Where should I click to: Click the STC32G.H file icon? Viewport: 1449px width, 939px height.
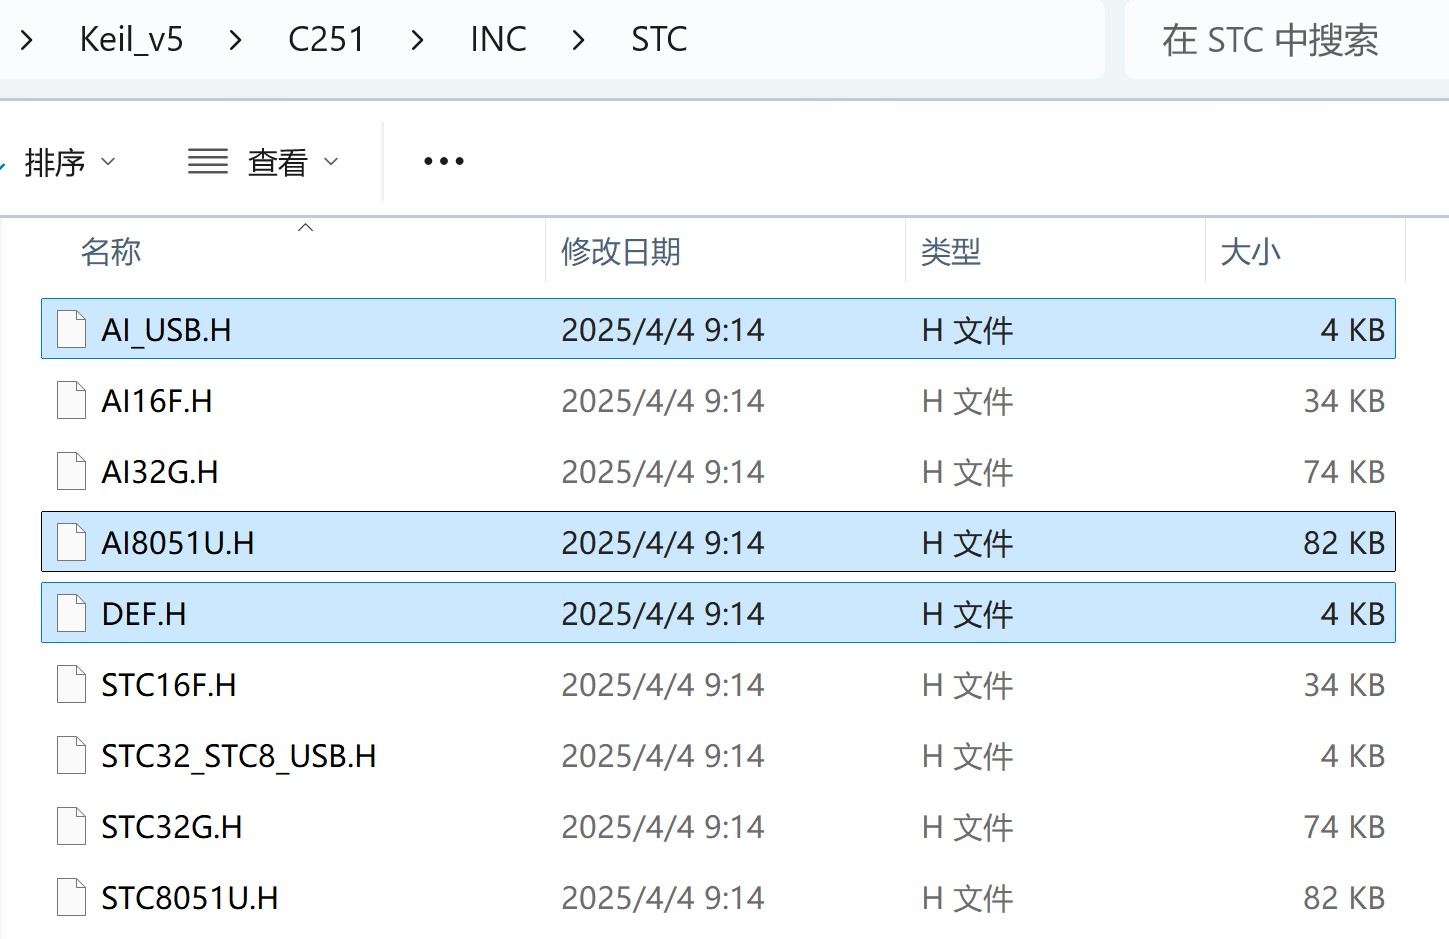click(x=71, y=826)
